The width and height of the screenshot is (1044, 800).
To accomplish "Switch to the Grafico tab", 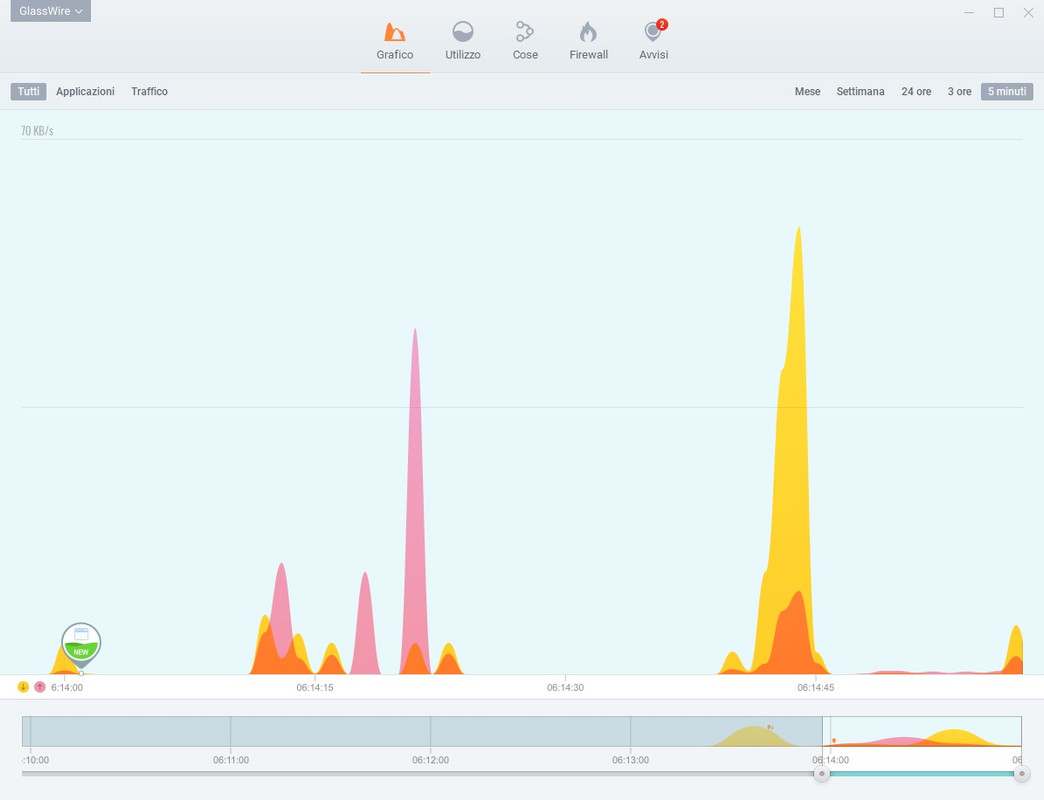I will [x=395, y=42].
